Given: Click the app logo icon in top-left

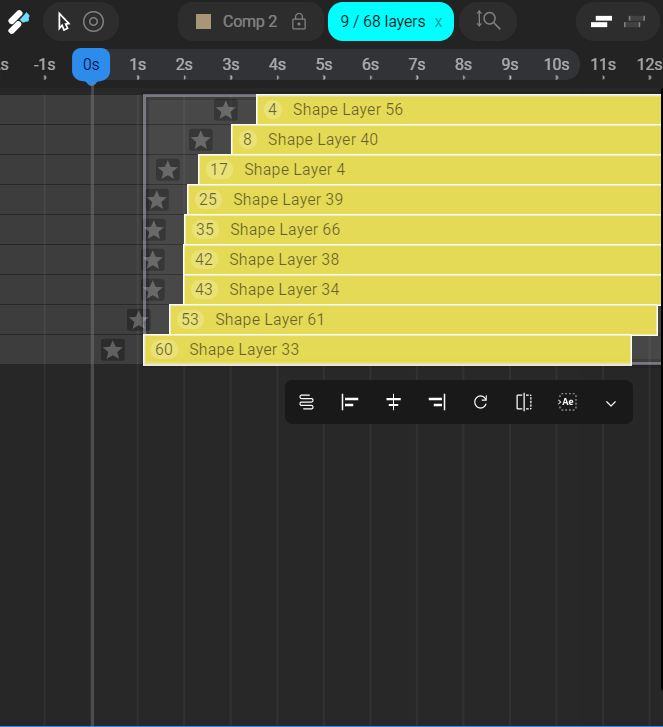Looking at the screenshot, I should 18,21.
